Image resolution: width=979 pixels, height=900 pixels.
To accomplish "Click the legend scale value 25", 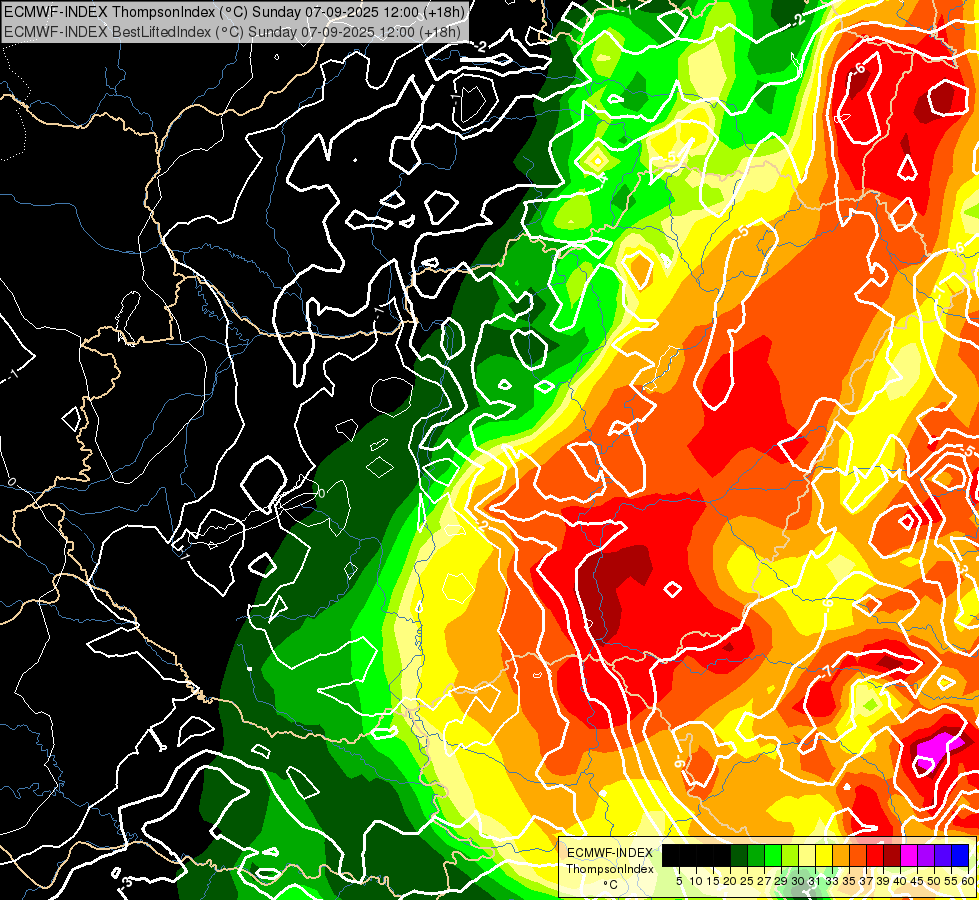I will 747,881.
